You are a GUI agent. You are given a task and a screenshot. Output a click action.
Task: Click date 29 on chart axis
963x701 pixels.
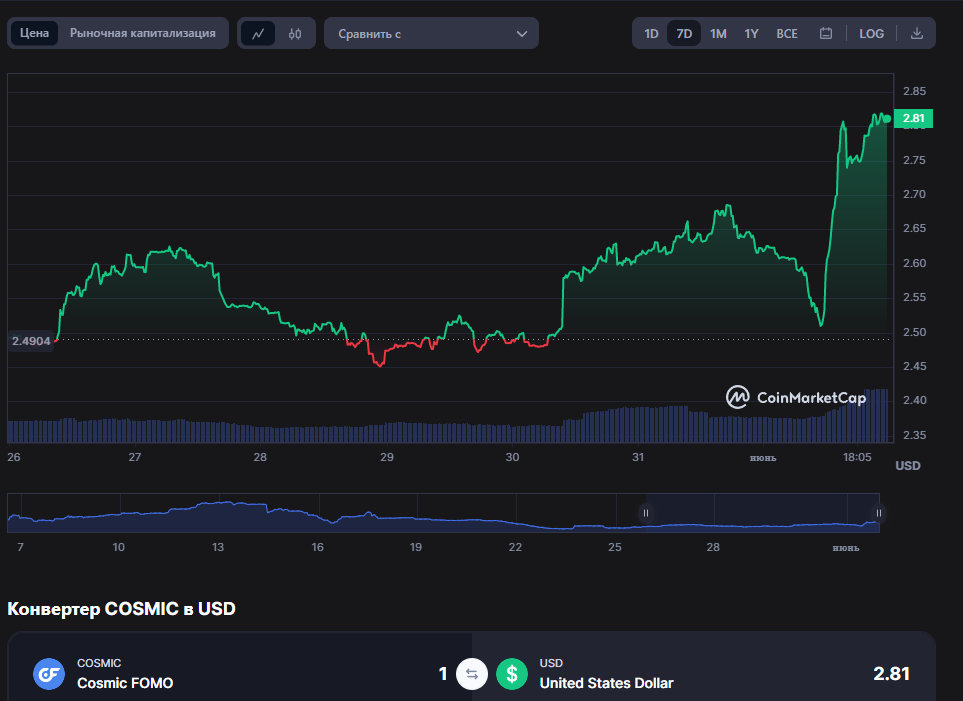(x=386, y=457)
